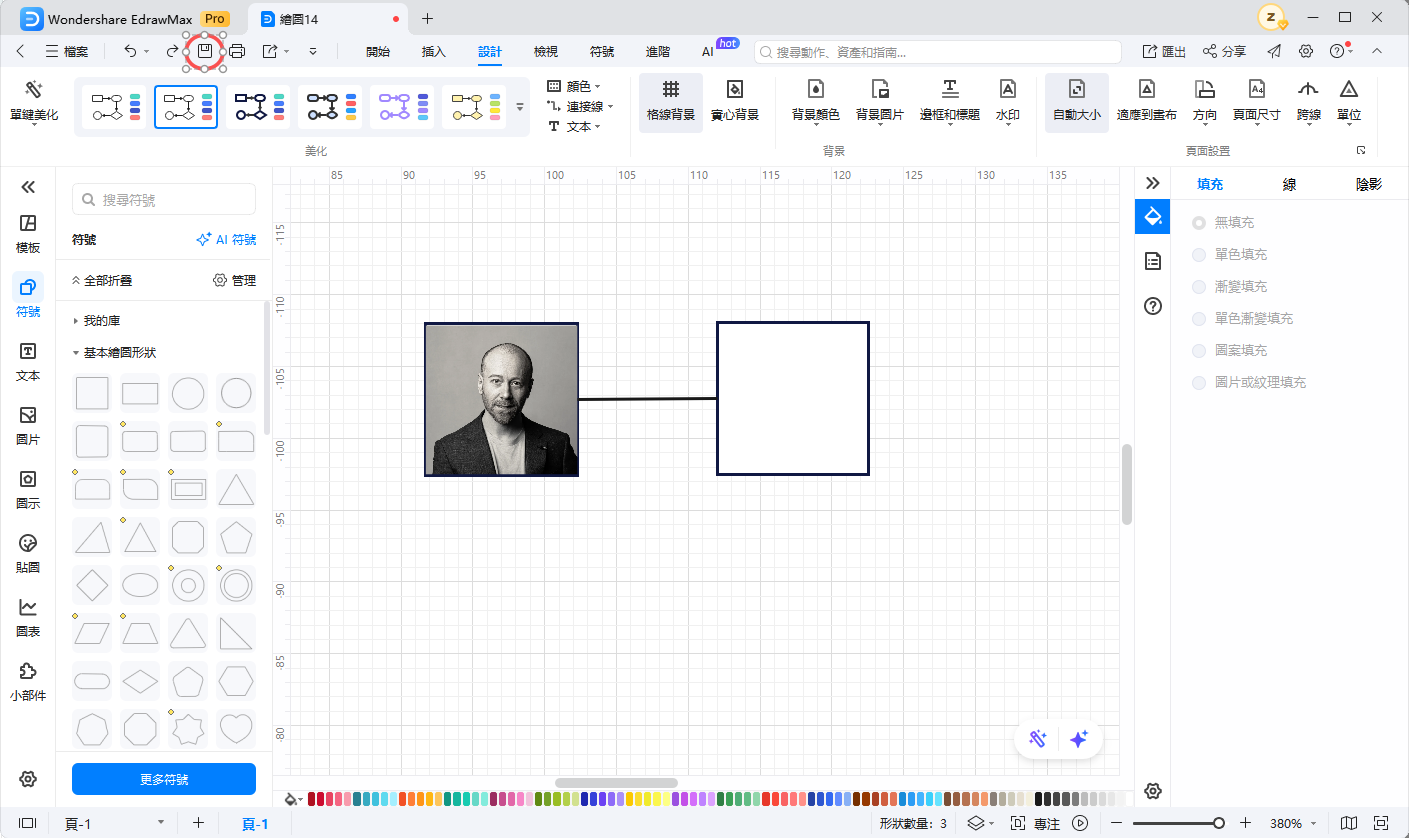
Task: Select the 漸變填充 gradient fill option
Action: click(1199, 287)
